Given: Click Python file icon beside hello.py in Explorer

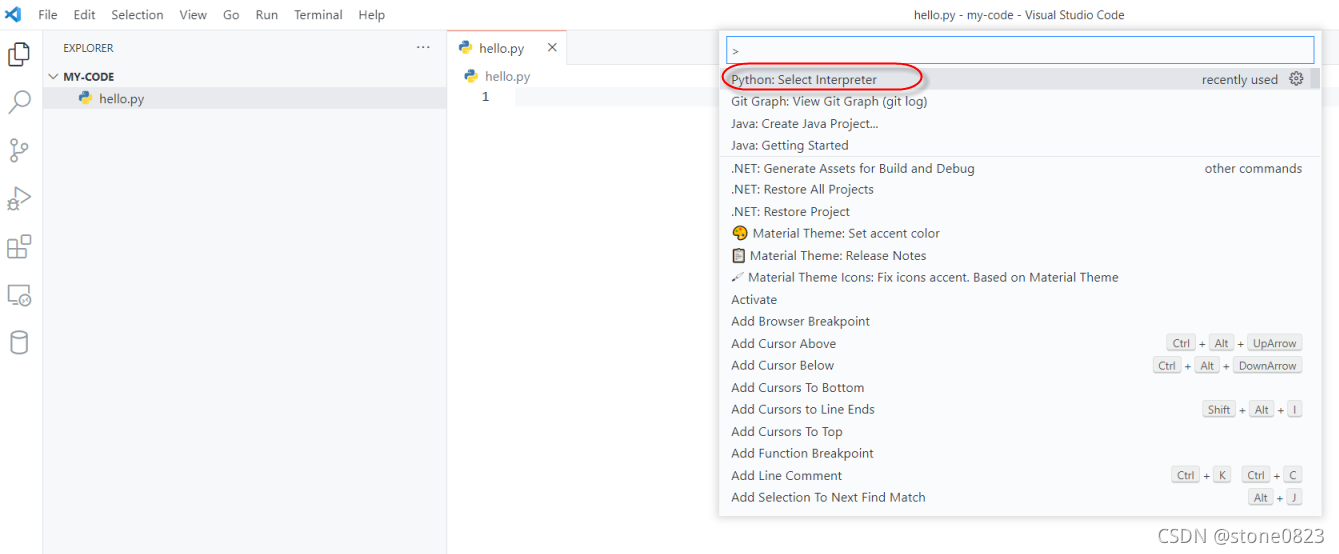Looking at the screenshot, I should tap(86, 98).
